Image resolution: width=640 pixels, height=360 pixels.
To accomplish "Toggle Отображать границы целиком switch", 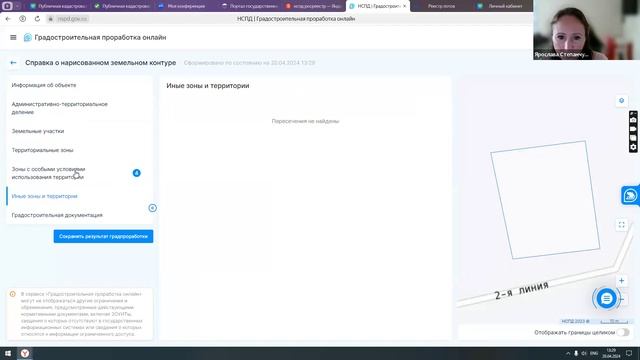I will point(623,333).
